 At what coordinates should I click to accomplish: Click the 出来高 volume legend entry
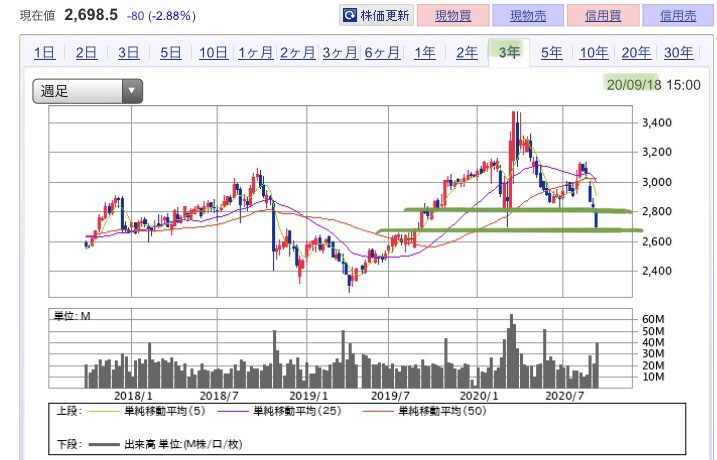(166, 444)
